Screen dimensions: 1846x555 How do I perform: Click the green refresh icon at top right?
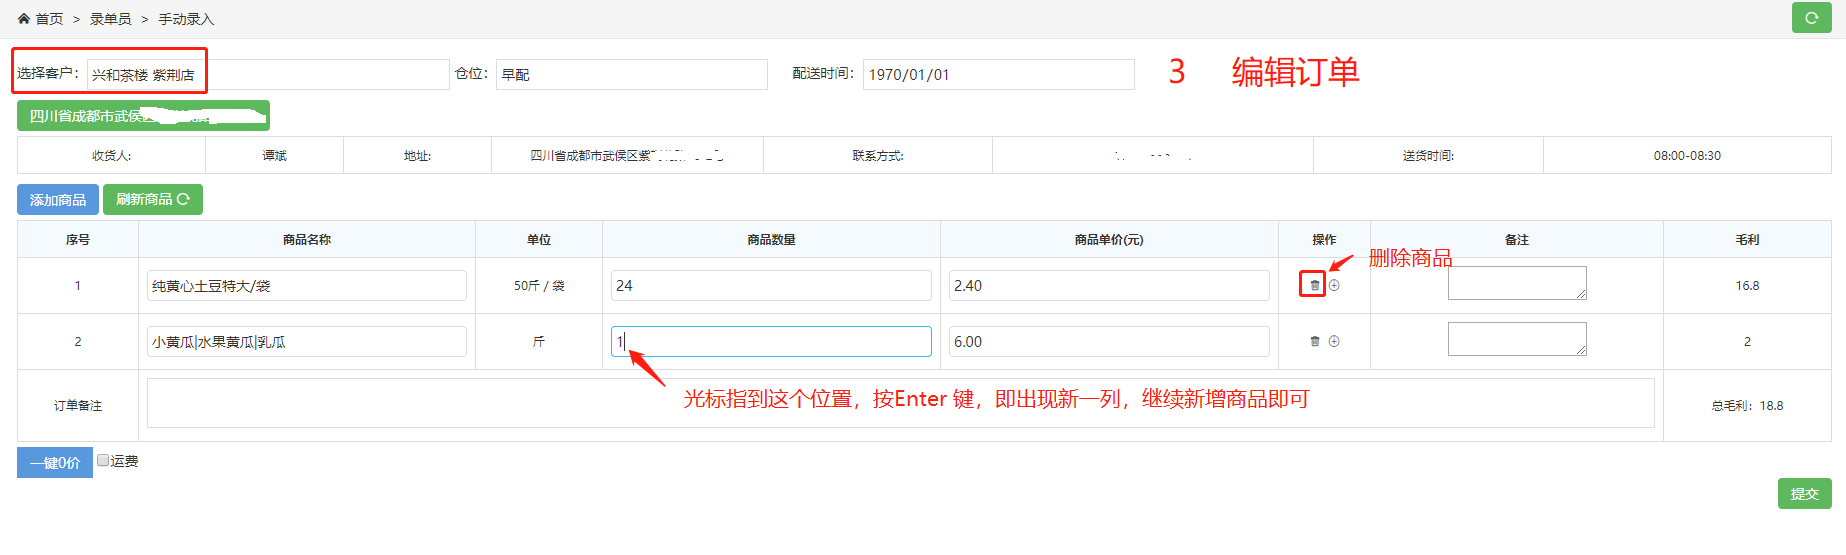1811,18
